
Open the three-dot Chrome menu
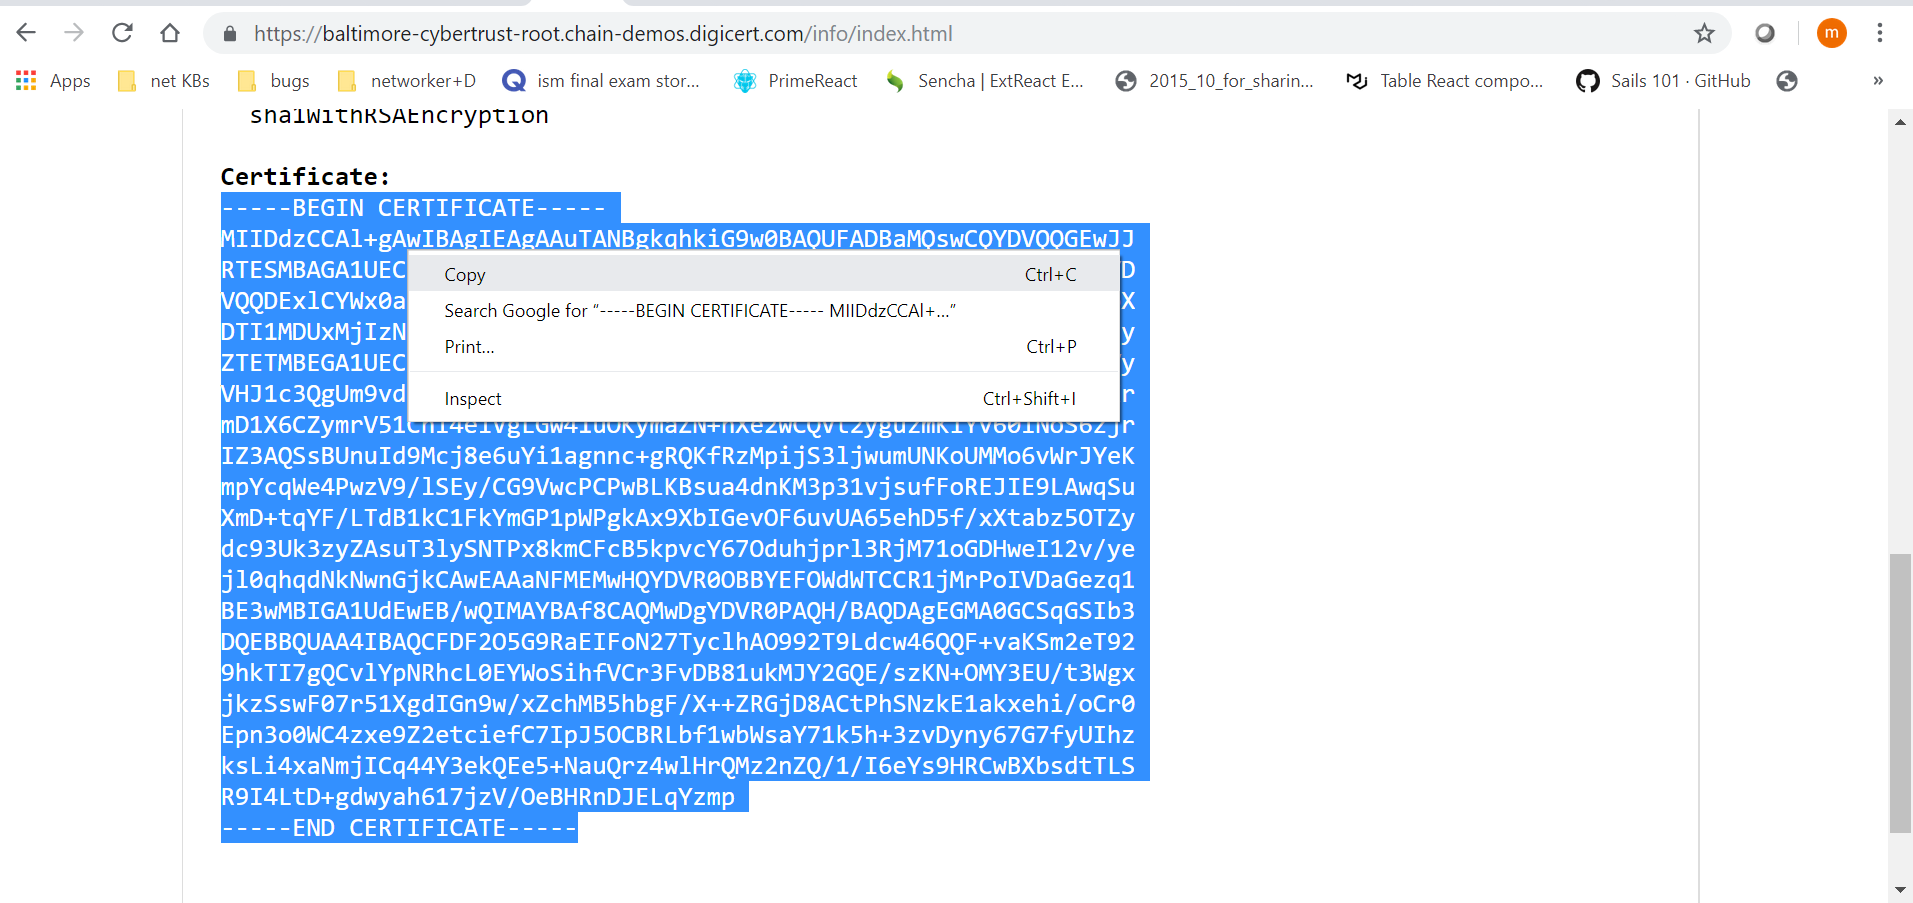click(1880, 33)
